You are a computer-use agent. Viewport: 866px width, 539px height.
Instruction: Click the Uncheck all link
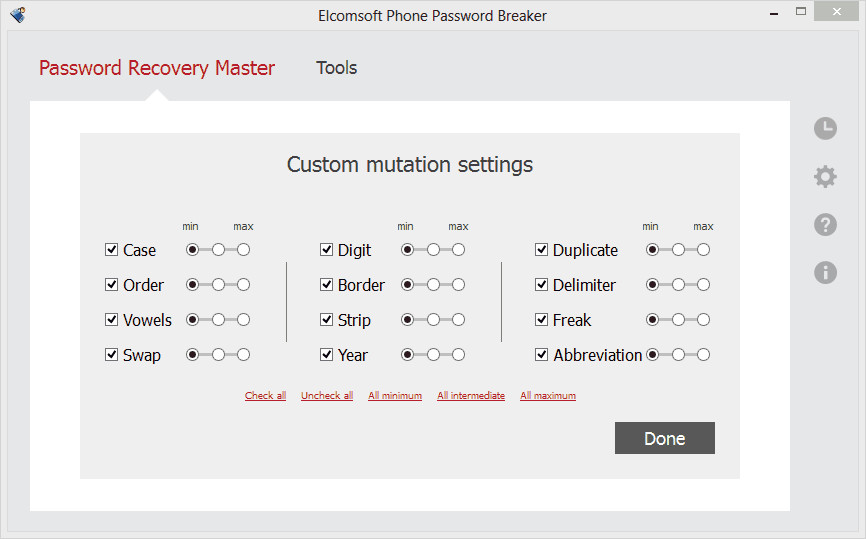pyautogui.click(x=327, y=396)
